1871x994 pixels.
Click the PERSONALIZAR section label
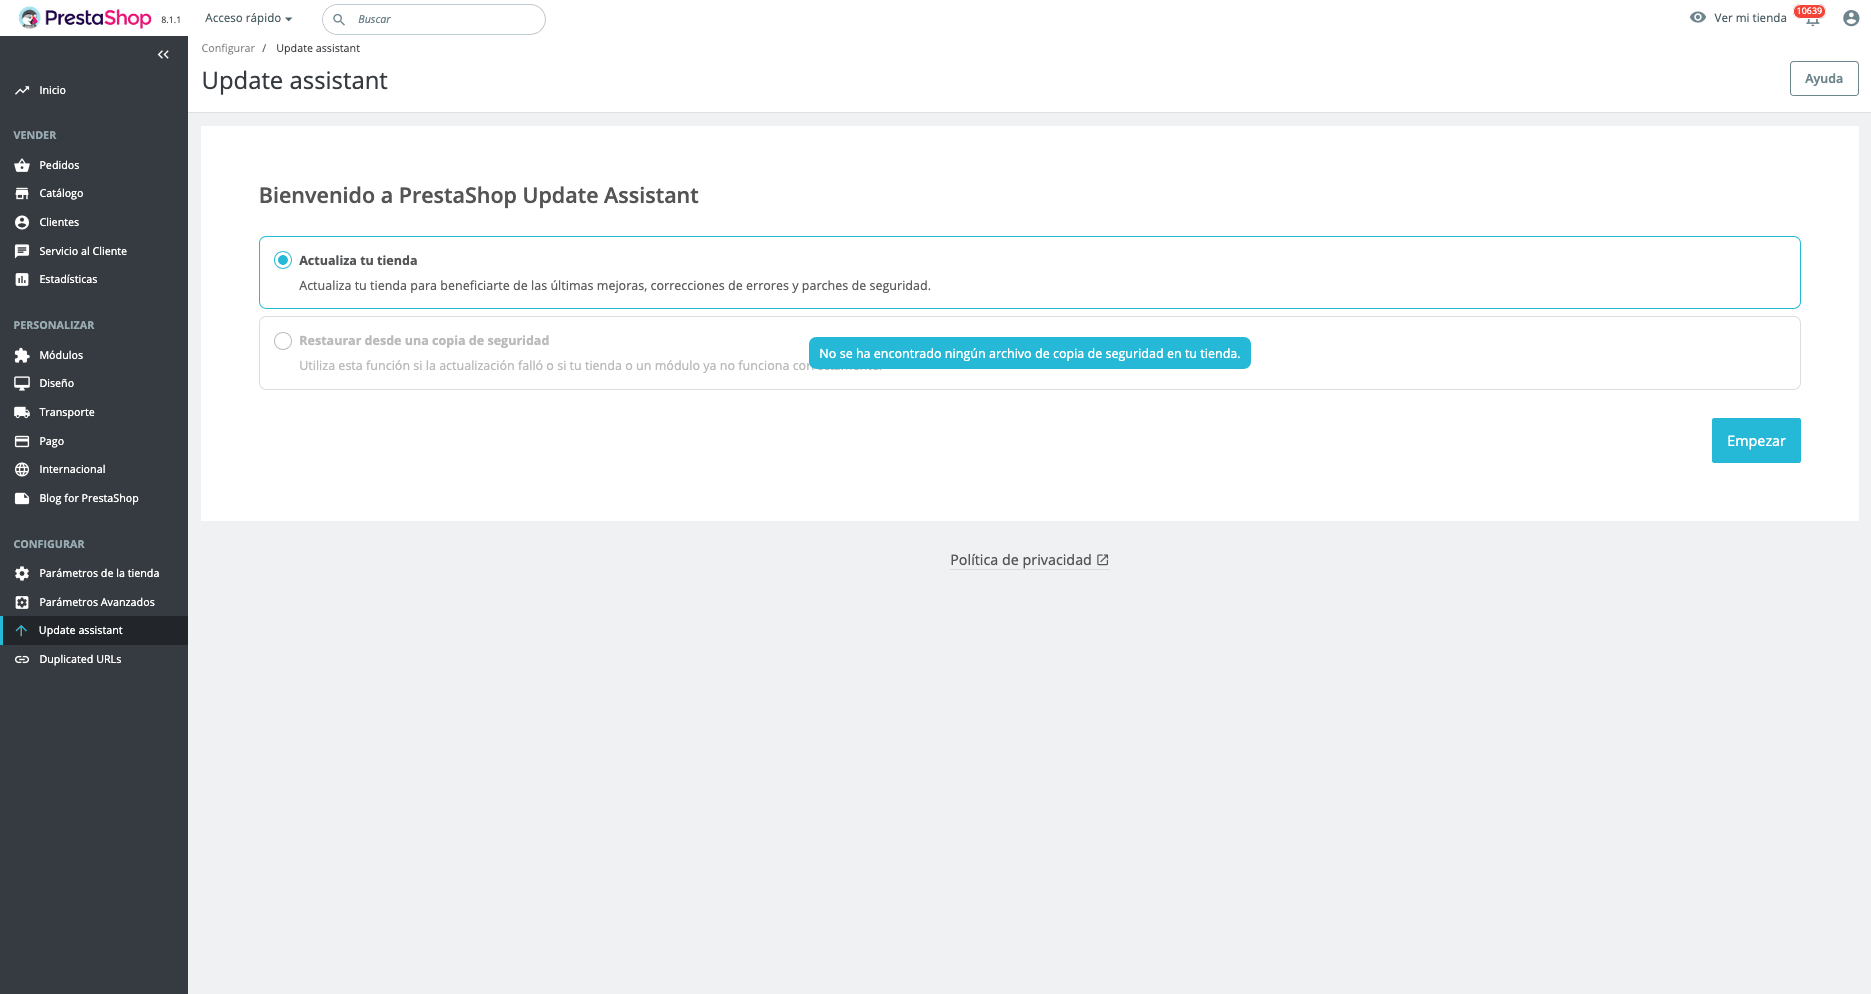click(x=54, y=325)
